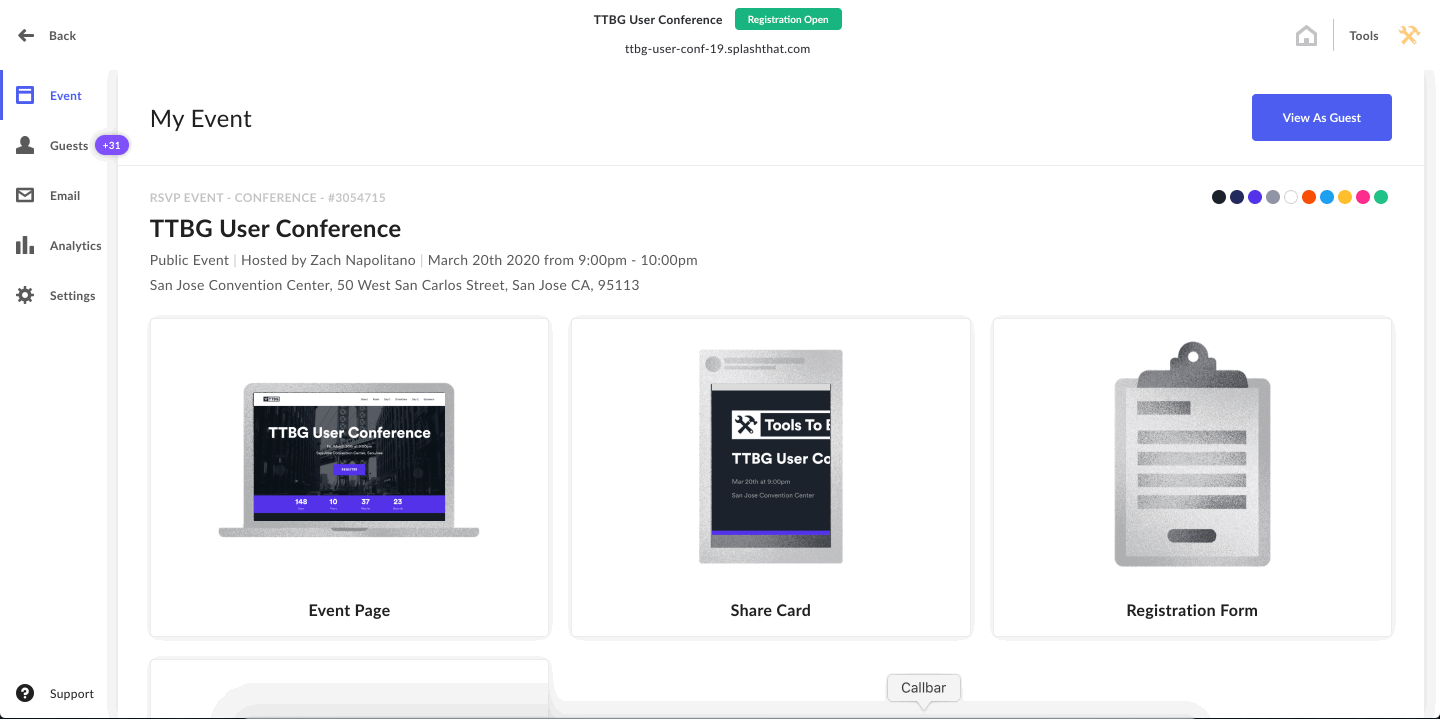This screenshot has height=719, width=1440.
Task: Click the Back arrow icon
Action: (26, 36)
